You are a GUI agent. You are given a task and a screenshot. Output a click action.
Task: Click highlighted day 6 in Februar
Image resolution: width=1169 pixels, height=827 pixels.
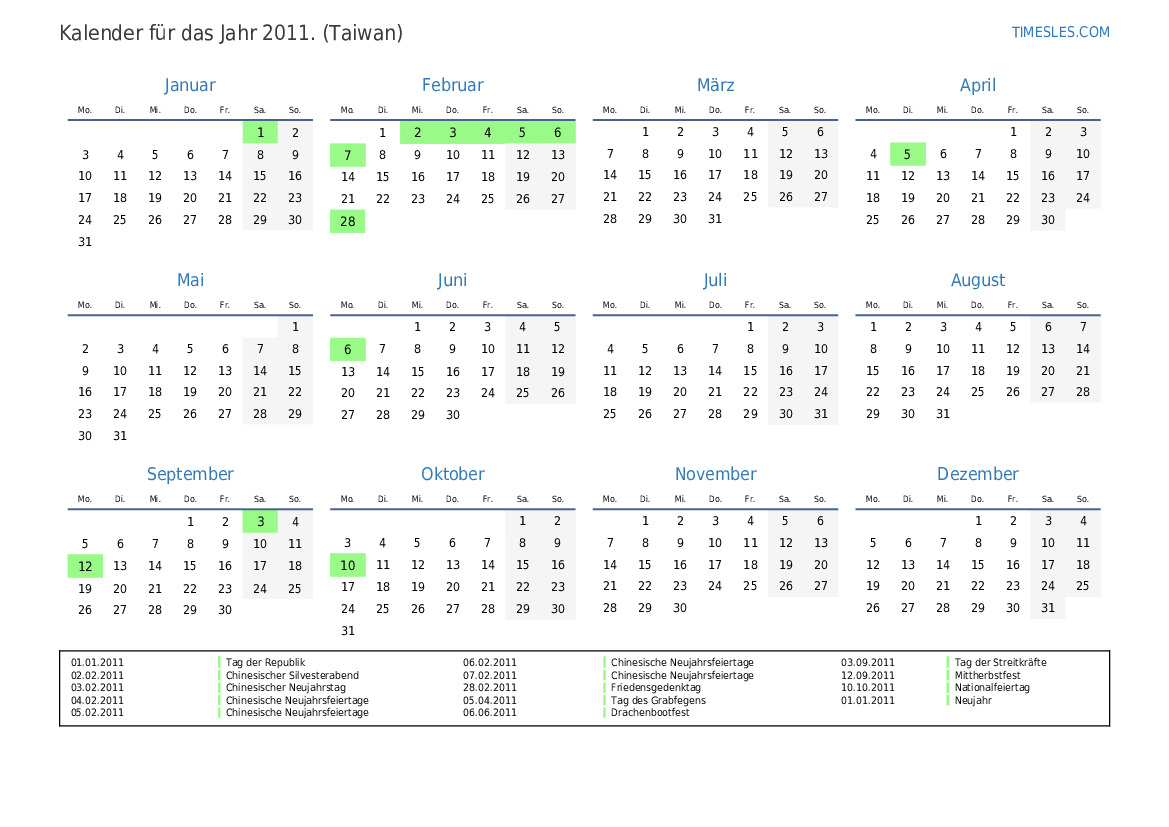[558, 133]
